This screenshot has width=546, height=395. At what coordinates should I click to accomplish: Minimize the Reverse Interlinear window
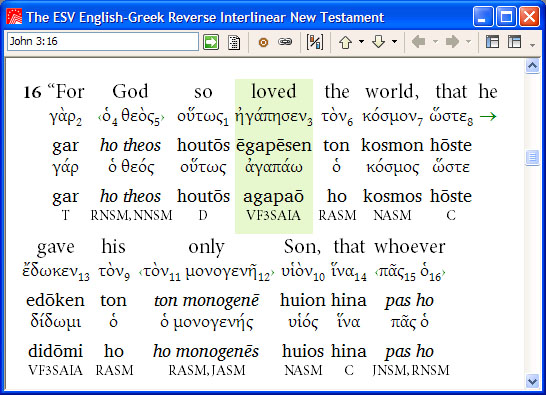point(483,16)
